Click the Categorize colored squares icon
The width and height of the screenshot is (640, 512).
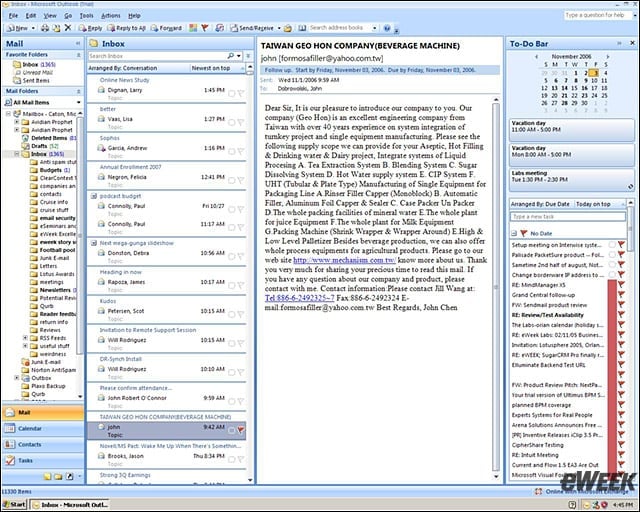coord(193,28)
